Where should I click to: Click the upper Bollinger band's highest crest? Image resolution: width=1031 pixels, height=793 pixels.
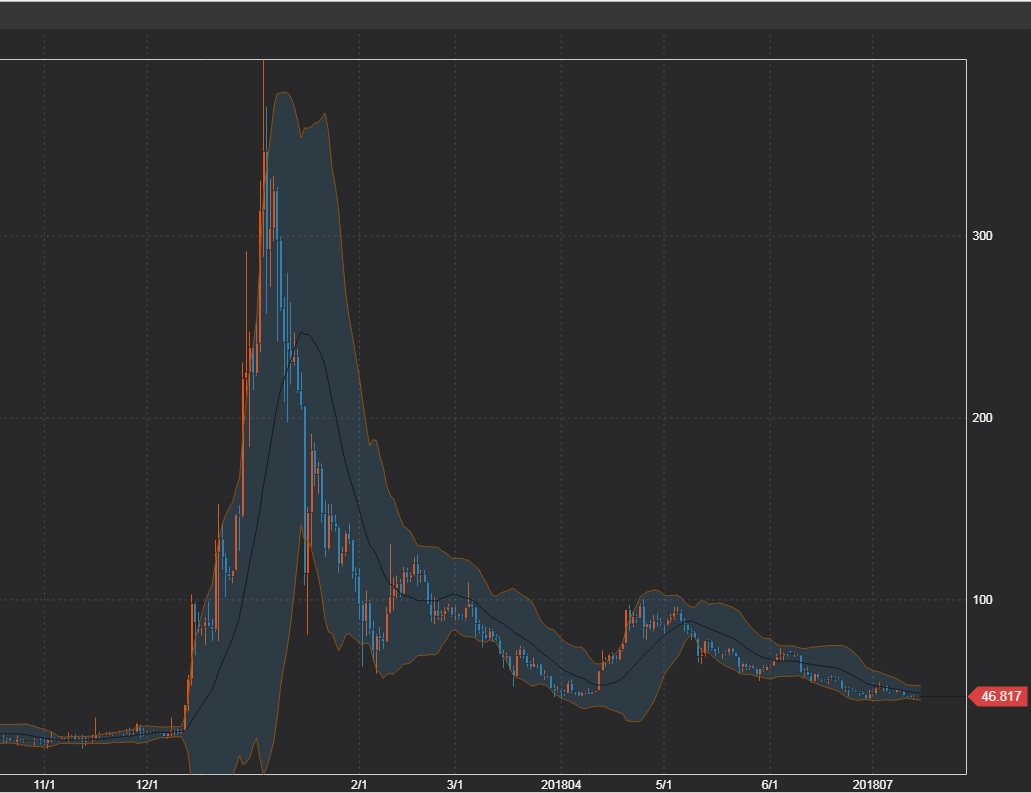tap(283, 93)
